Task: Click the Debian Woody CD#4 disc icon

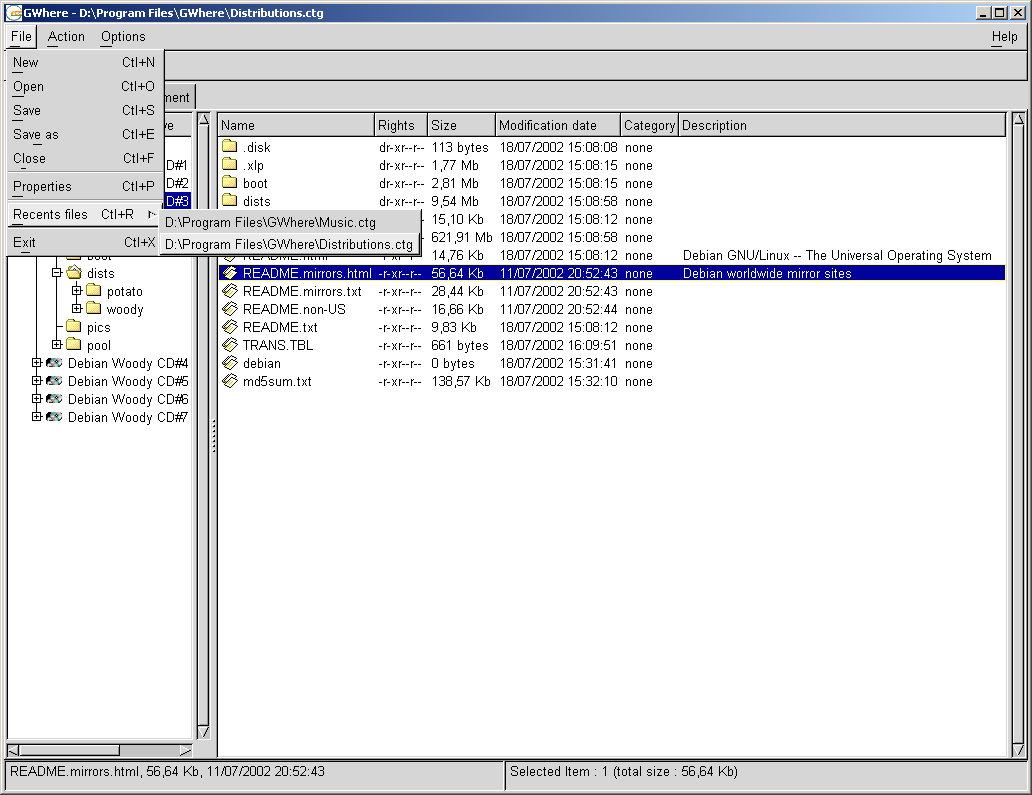Action: 54,363
